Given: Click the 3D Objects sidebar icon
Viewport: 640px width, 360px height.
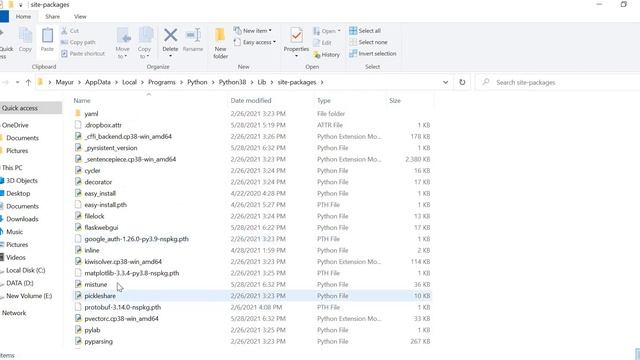Looking at the screenshot, I should pos(2,180).
